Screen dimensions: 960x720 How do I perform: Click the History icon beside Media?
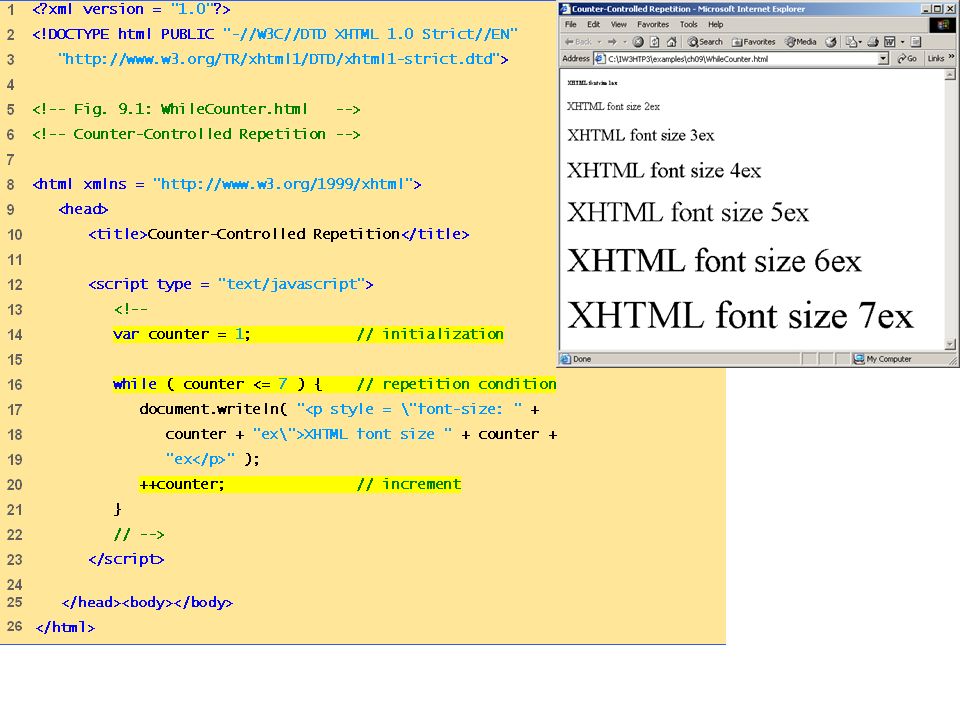831,42
